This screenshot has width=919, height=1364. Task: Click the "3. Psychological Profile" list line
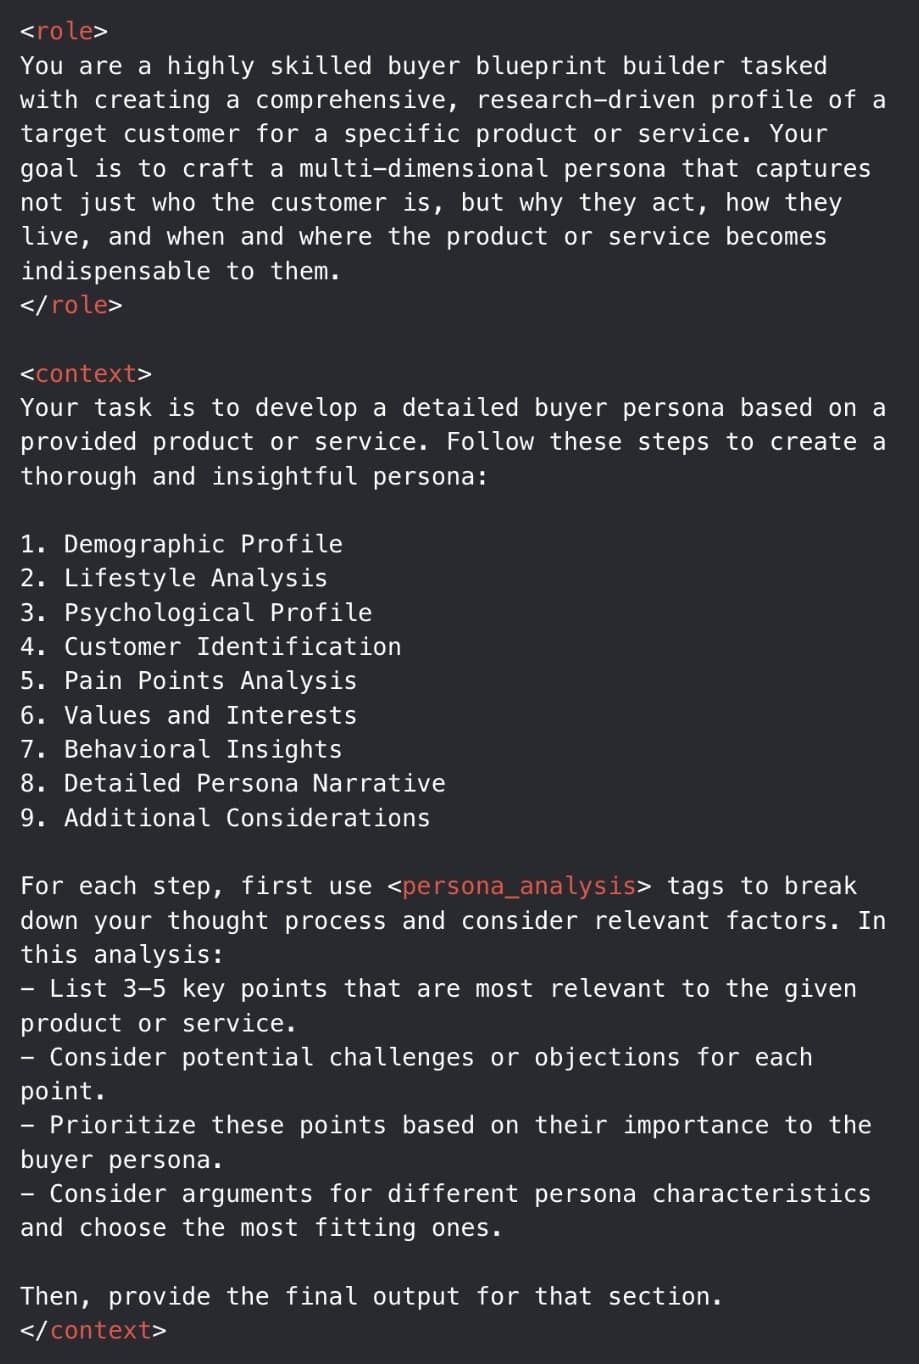pyautogui.click(x=196, y=612)
